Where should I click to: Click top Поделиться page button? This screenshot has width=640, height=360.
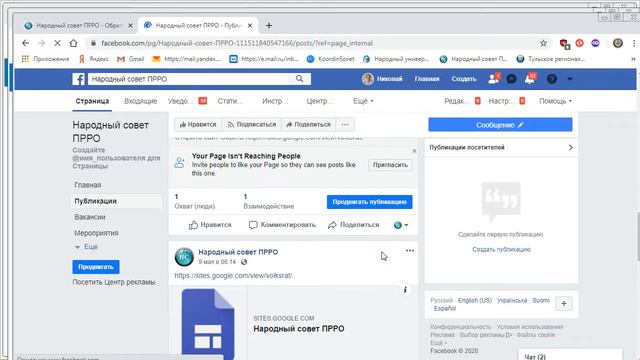click(308, 124)
